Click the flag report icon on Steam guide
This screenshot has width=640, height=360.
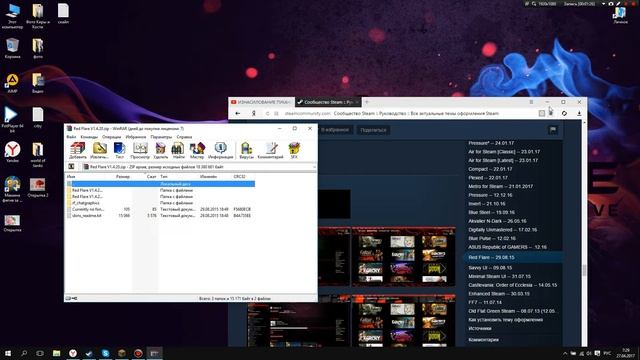[553, 130]
